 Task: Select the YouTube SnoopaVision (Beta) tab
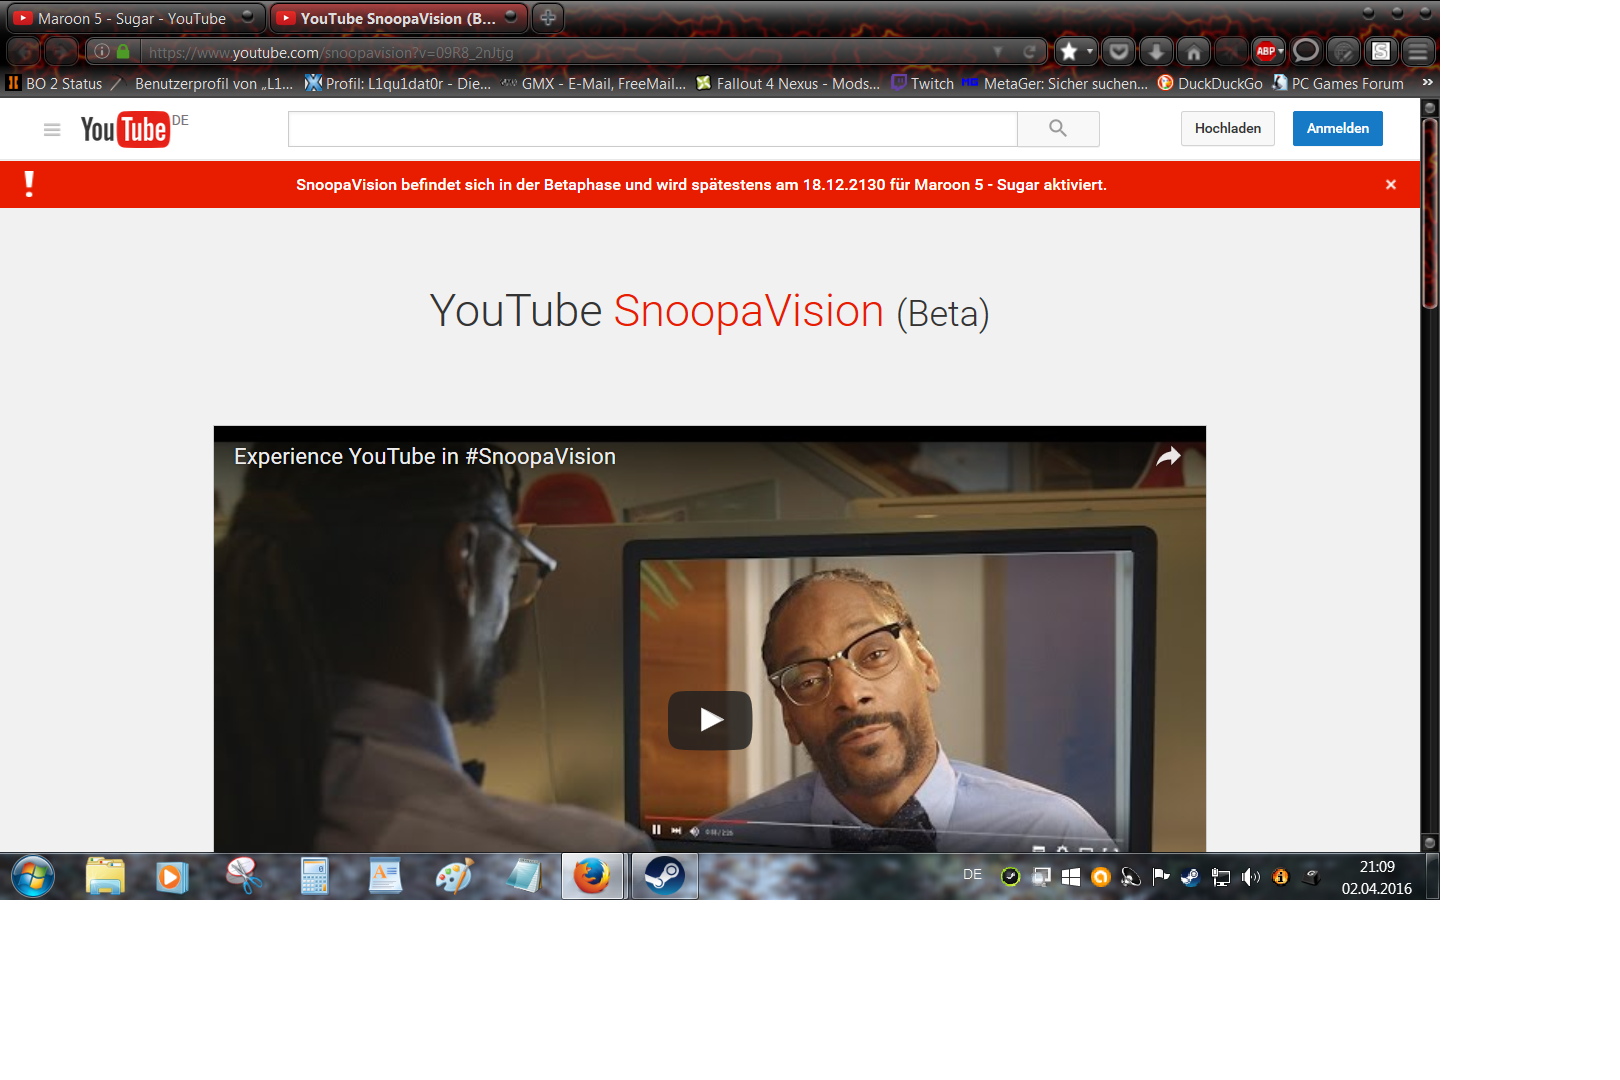pyautogui.click(x=398, y=18)
